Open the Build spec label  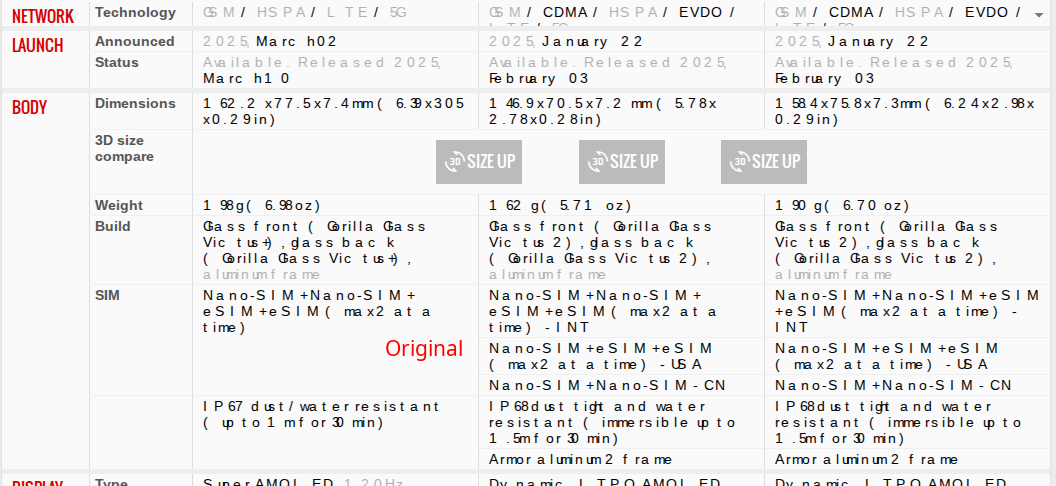click(x=113, y=226)
